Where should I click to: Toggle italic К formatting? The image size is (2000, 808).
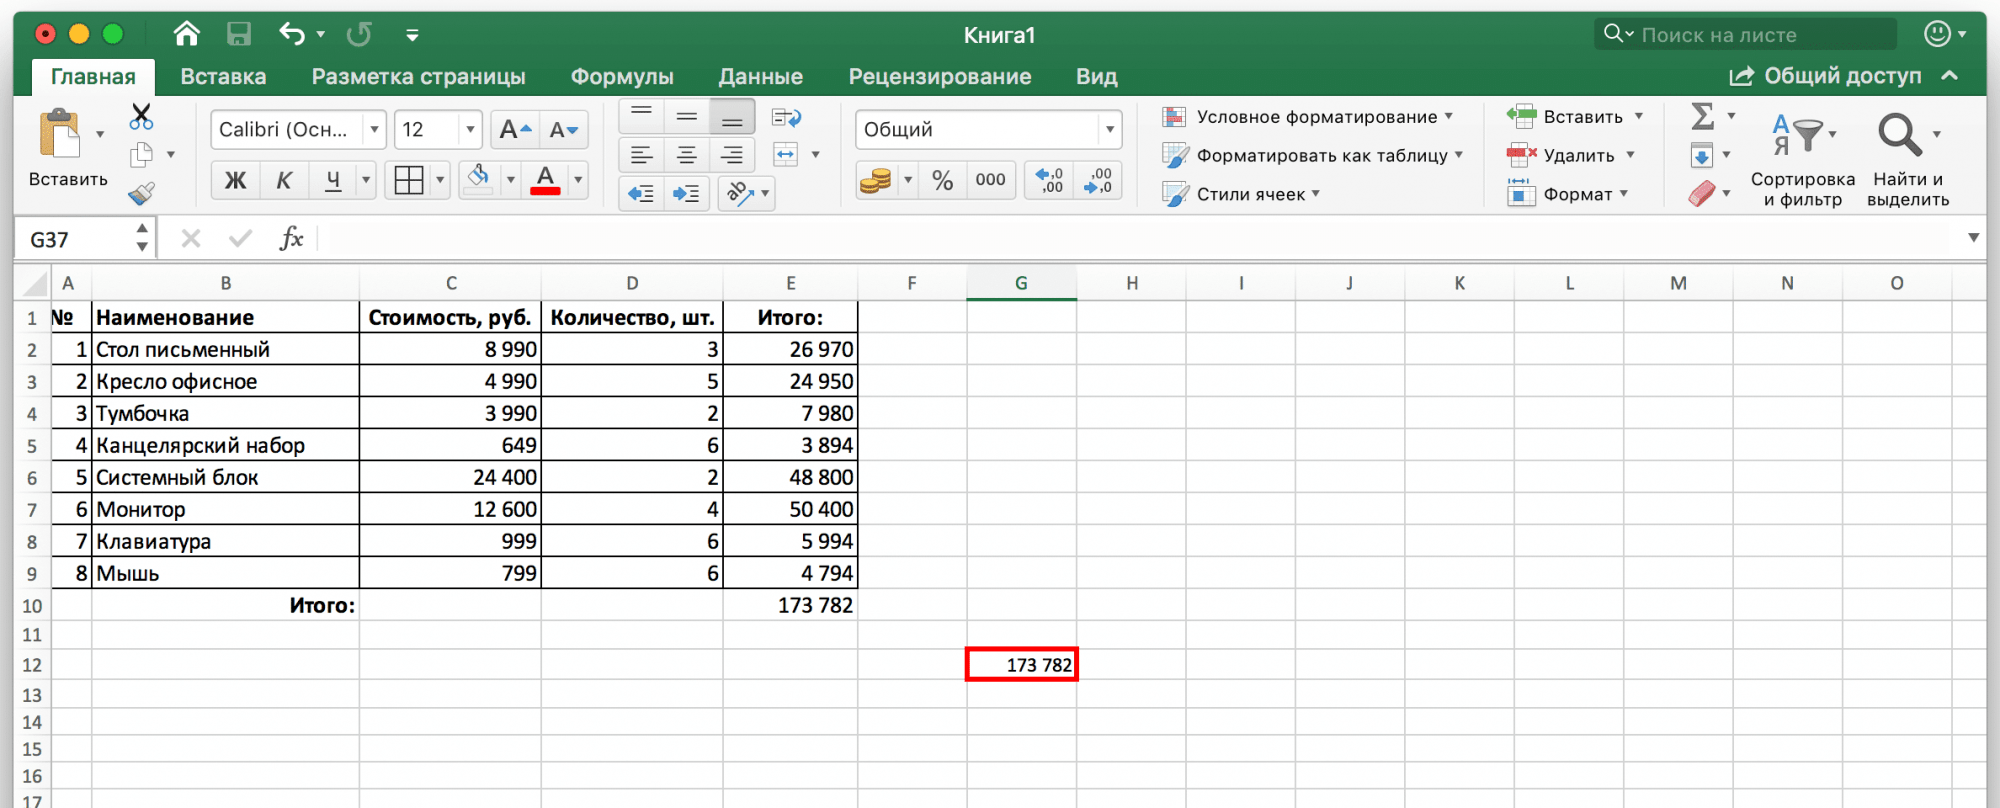click(284, 180)
